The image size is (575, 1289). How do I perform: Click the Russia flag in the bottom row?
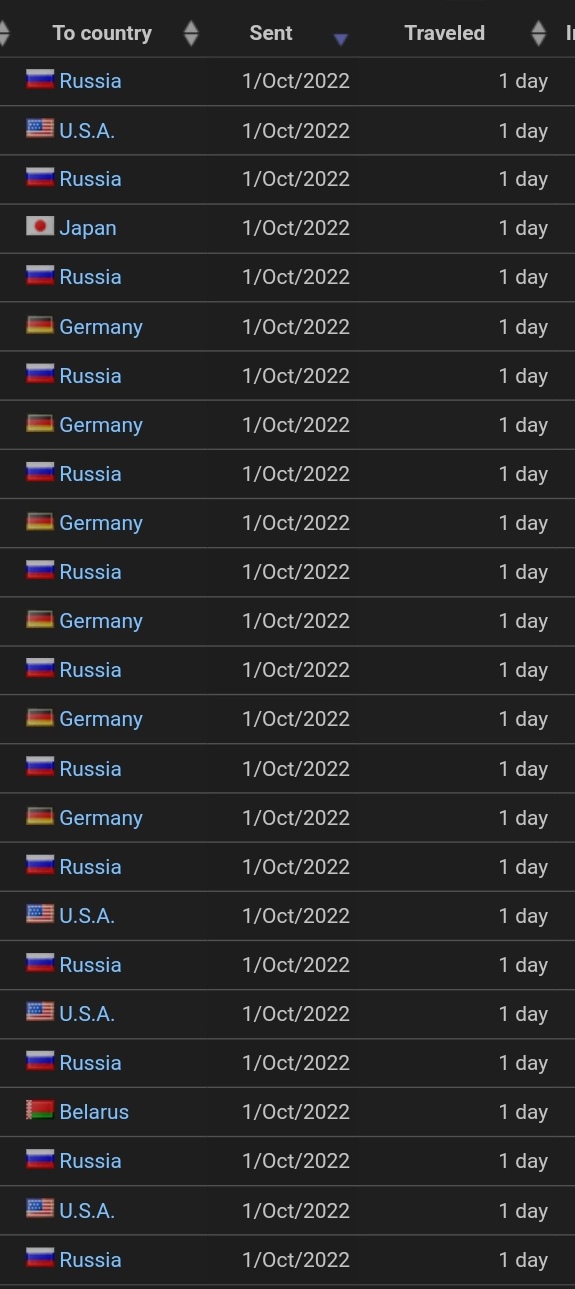pos(40,1258)
